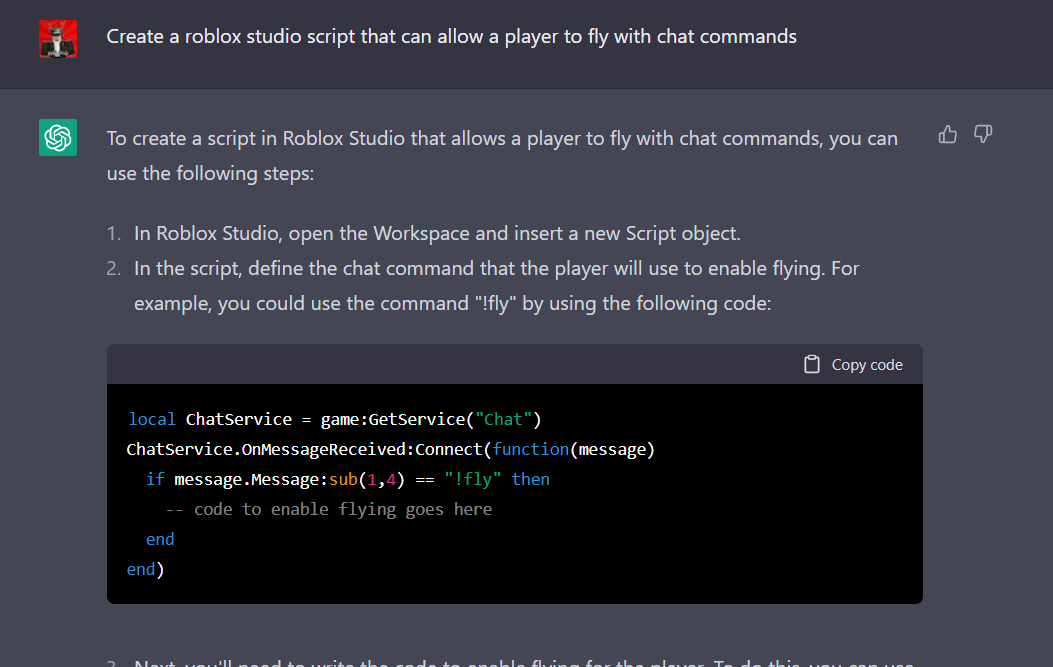
Task: Click the Copy code button
Action: pyautogui.click(x=854, y=365)
